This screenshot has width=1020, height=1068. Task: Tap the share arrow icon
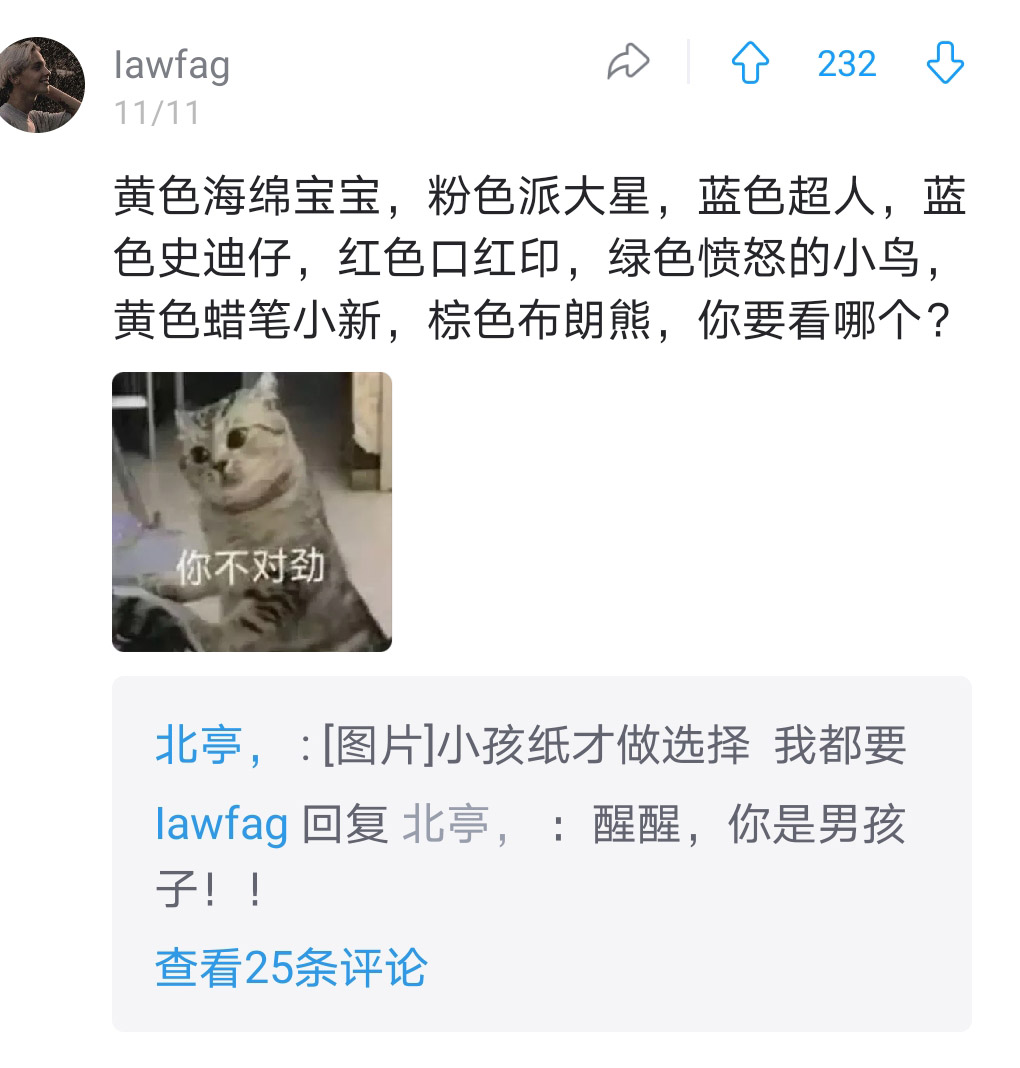click(628, 62)
